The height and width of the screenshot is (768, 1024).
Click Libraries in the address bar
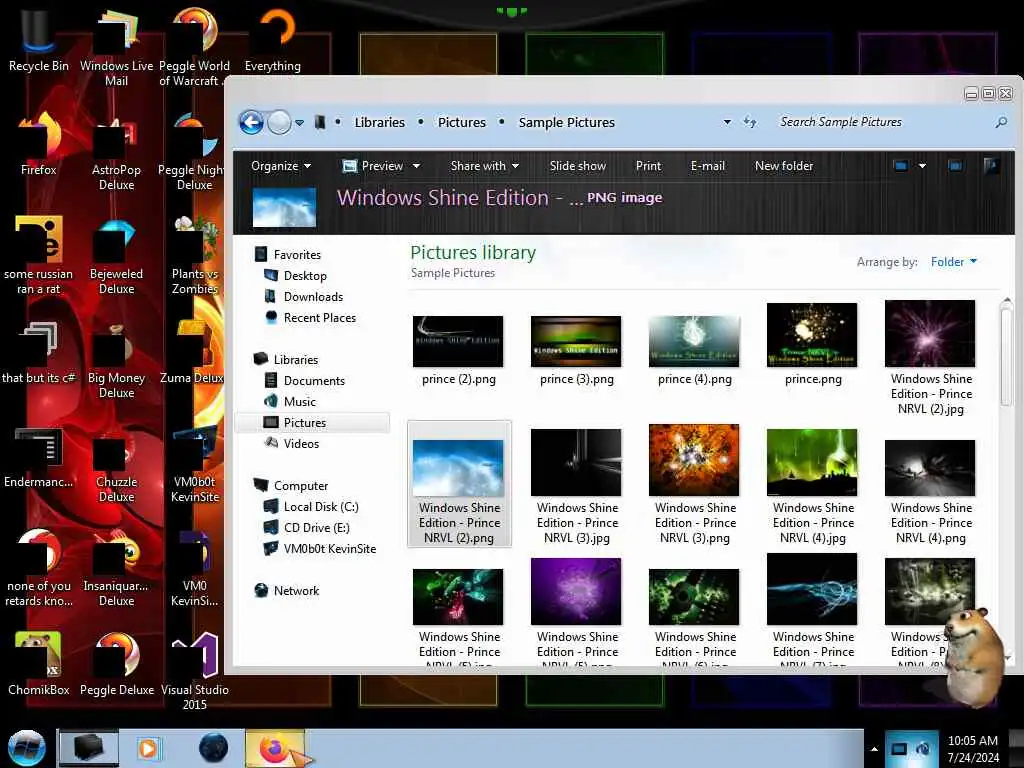coord(379,122)
